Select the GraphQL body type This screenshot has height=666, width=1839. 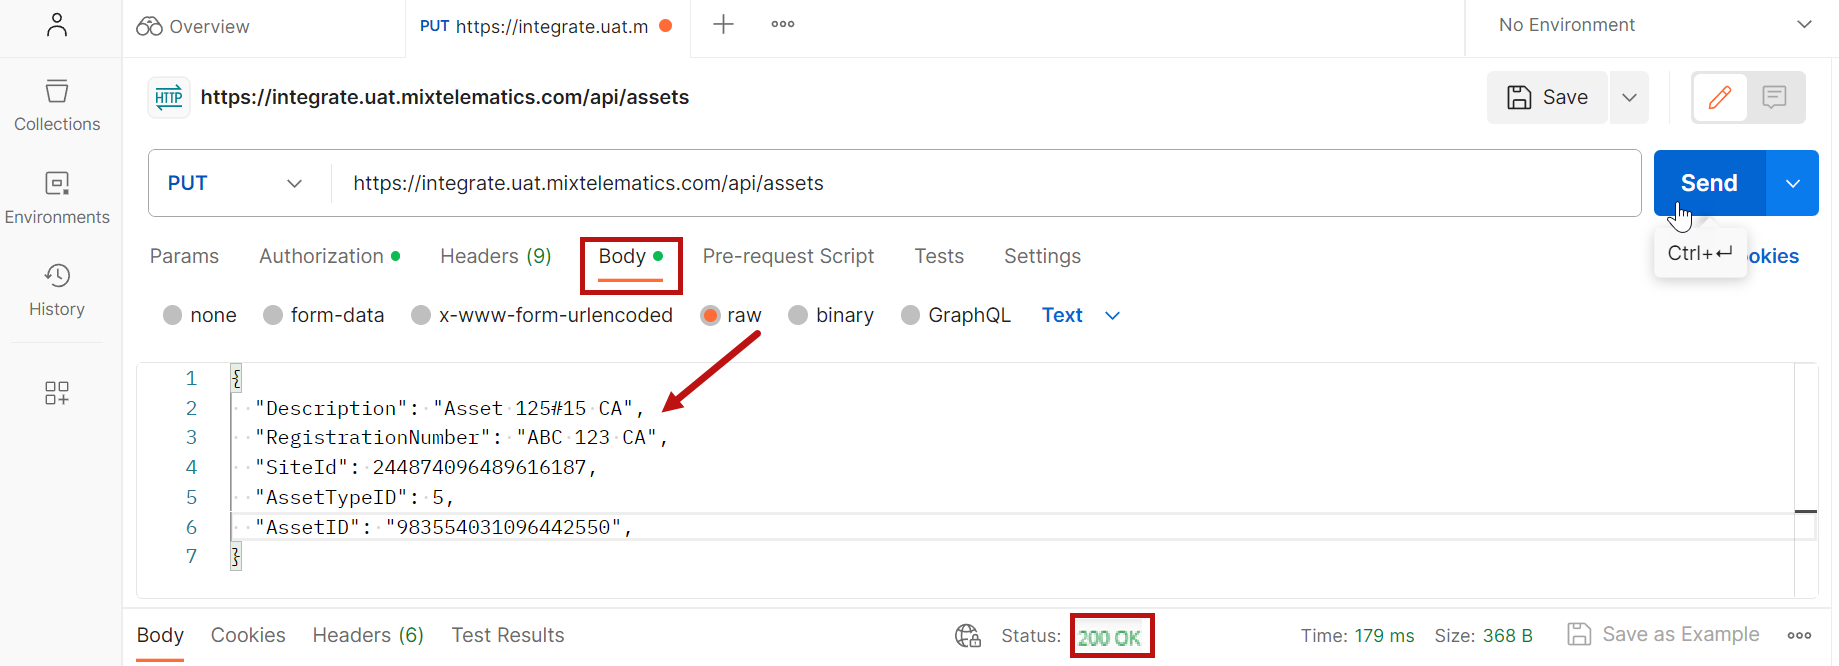(910, 315)
